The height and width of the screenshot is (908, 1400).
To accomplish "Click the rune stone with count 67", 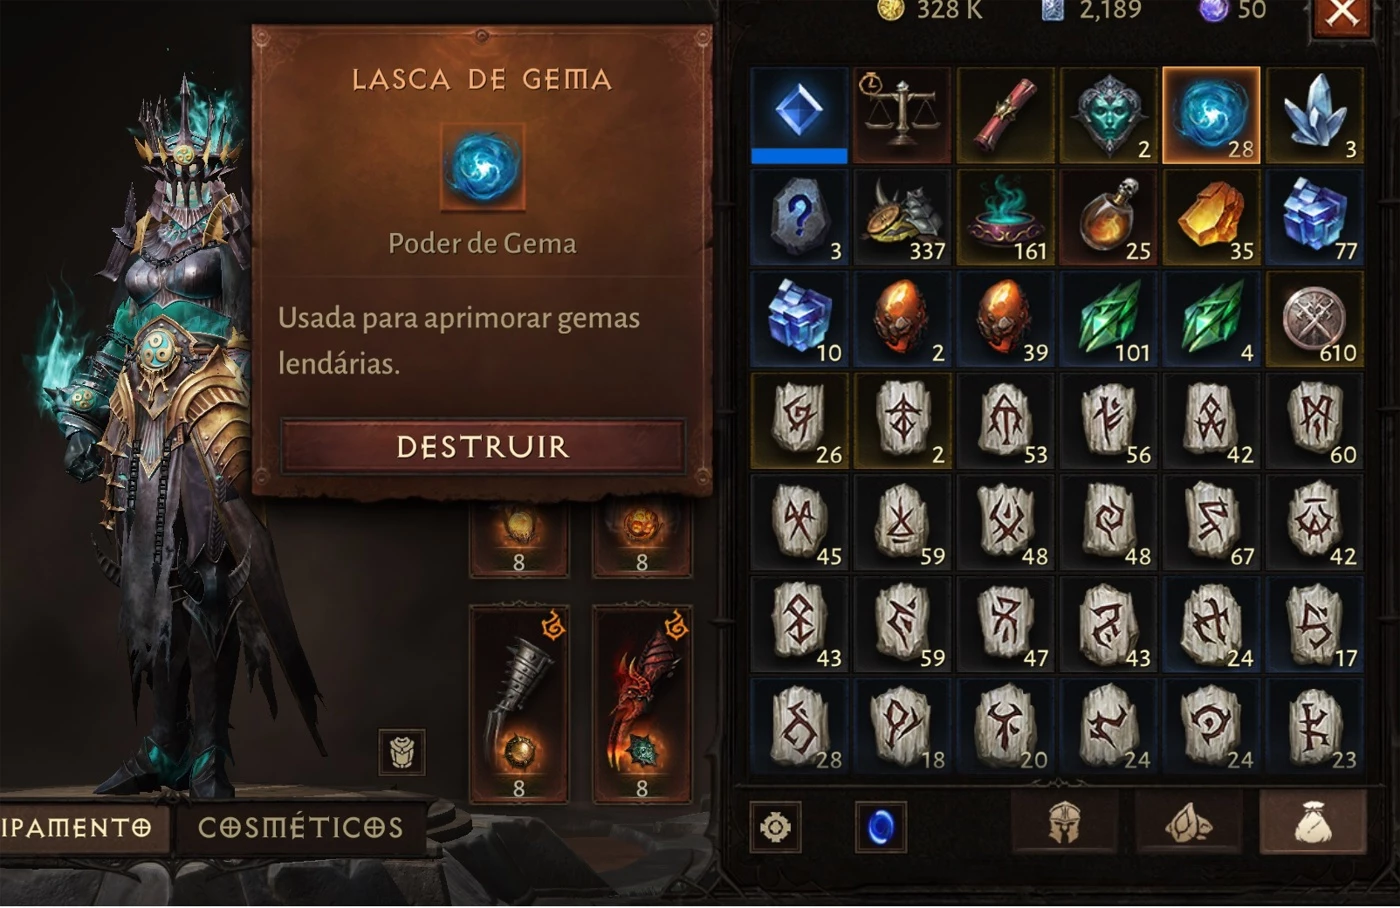I will pos(1211,523).
